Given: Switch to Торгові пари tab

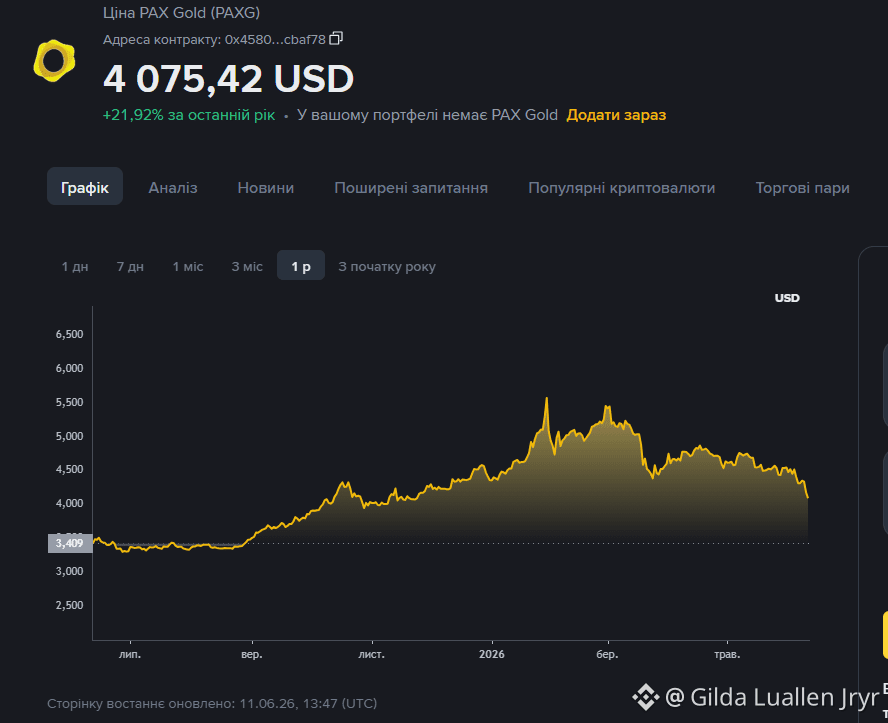Looking at the screenshot, I should [802, 187].
